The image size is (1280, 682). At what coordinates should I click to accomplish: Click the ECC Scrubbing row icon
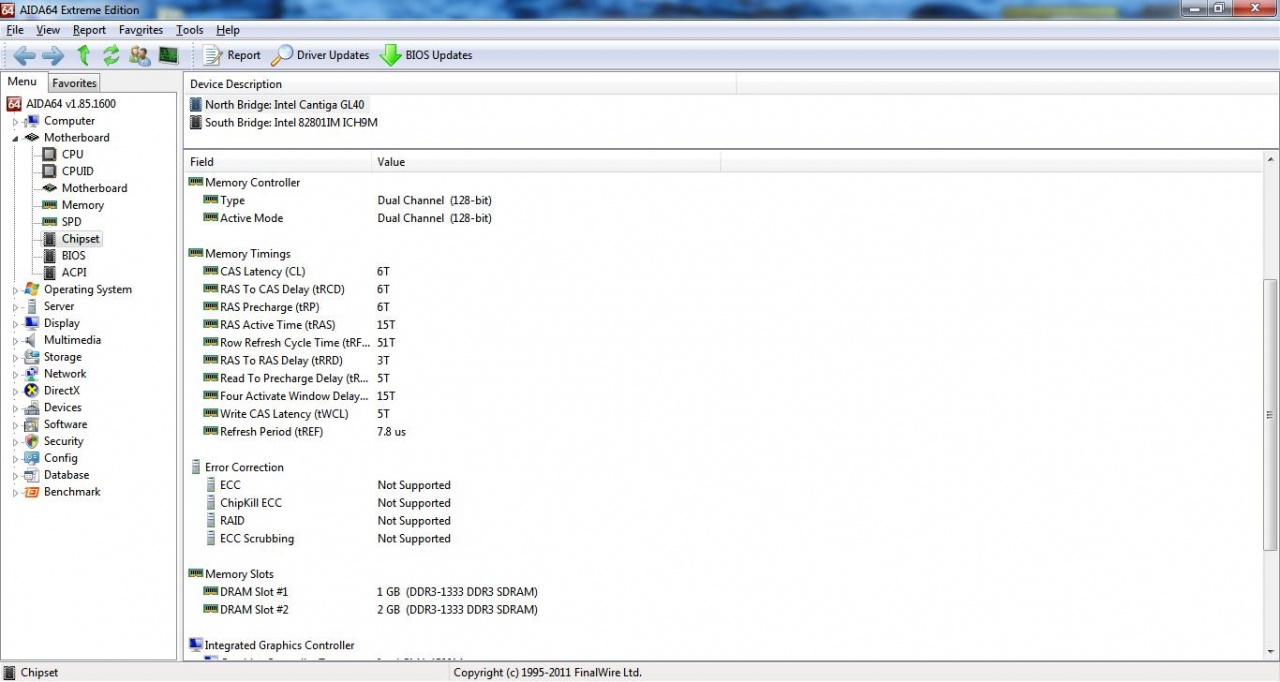(x=211, y=538)
